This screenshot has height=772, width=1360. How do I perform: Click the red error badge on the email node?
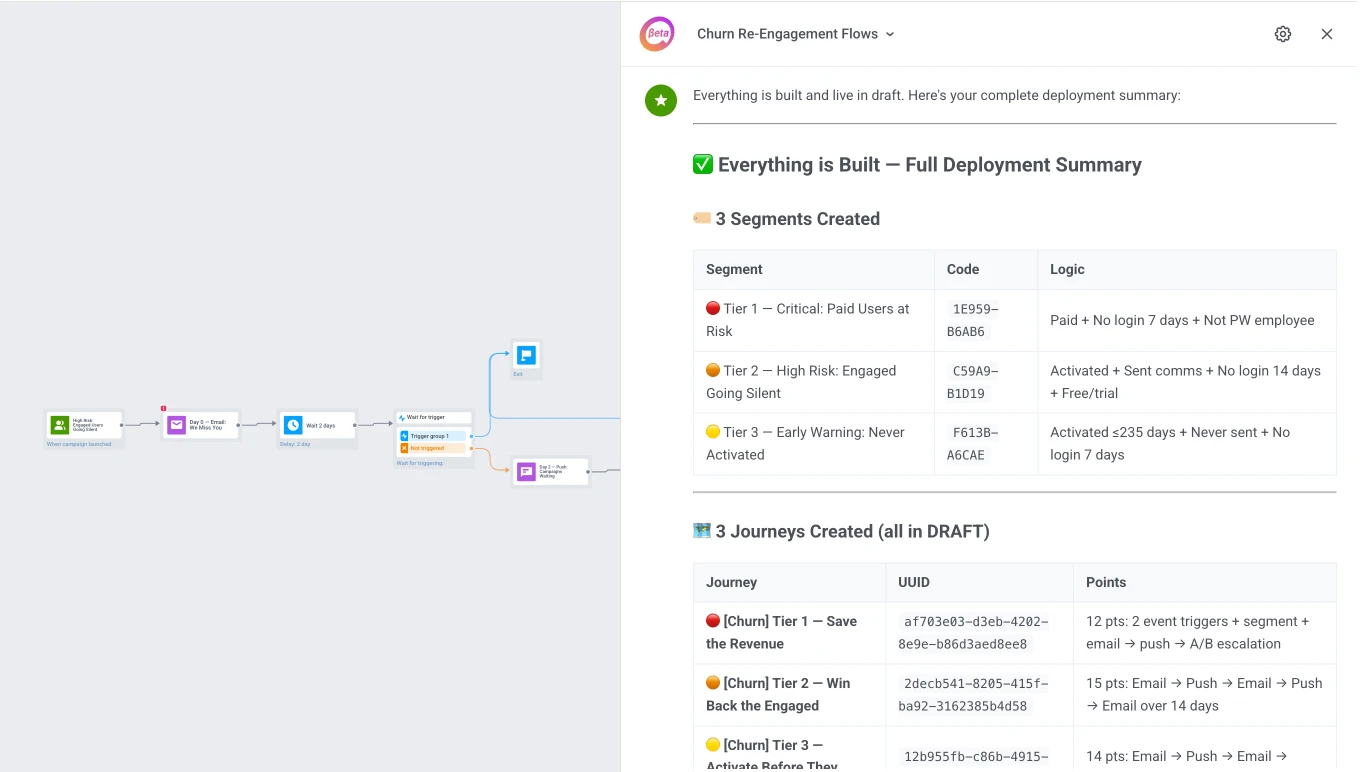163,409
